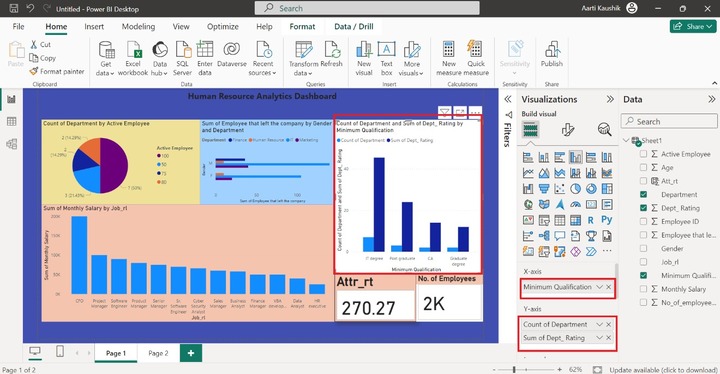Image resolution: width=720 pixels, height=374 pixels.
Task: Collapse the Visualizations pane
Action: [x=610, y=99]
